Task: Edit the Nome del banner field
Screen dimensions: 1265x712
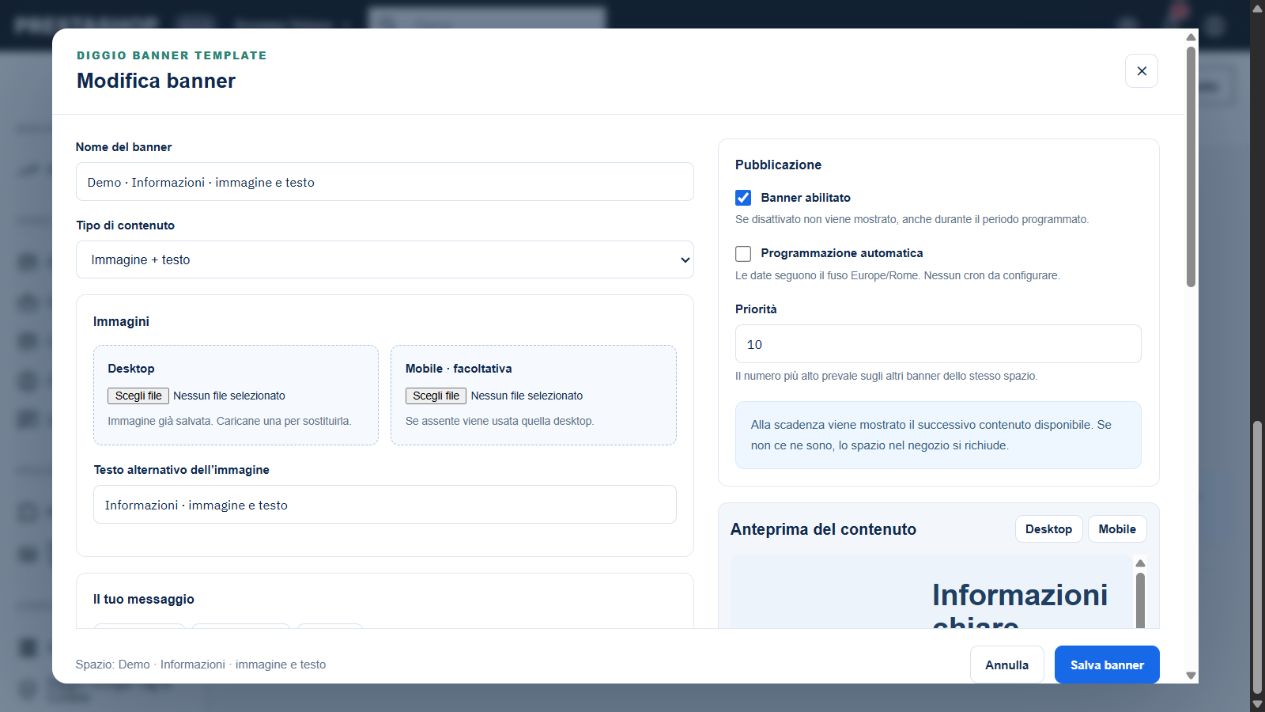Action: point(384,182)
